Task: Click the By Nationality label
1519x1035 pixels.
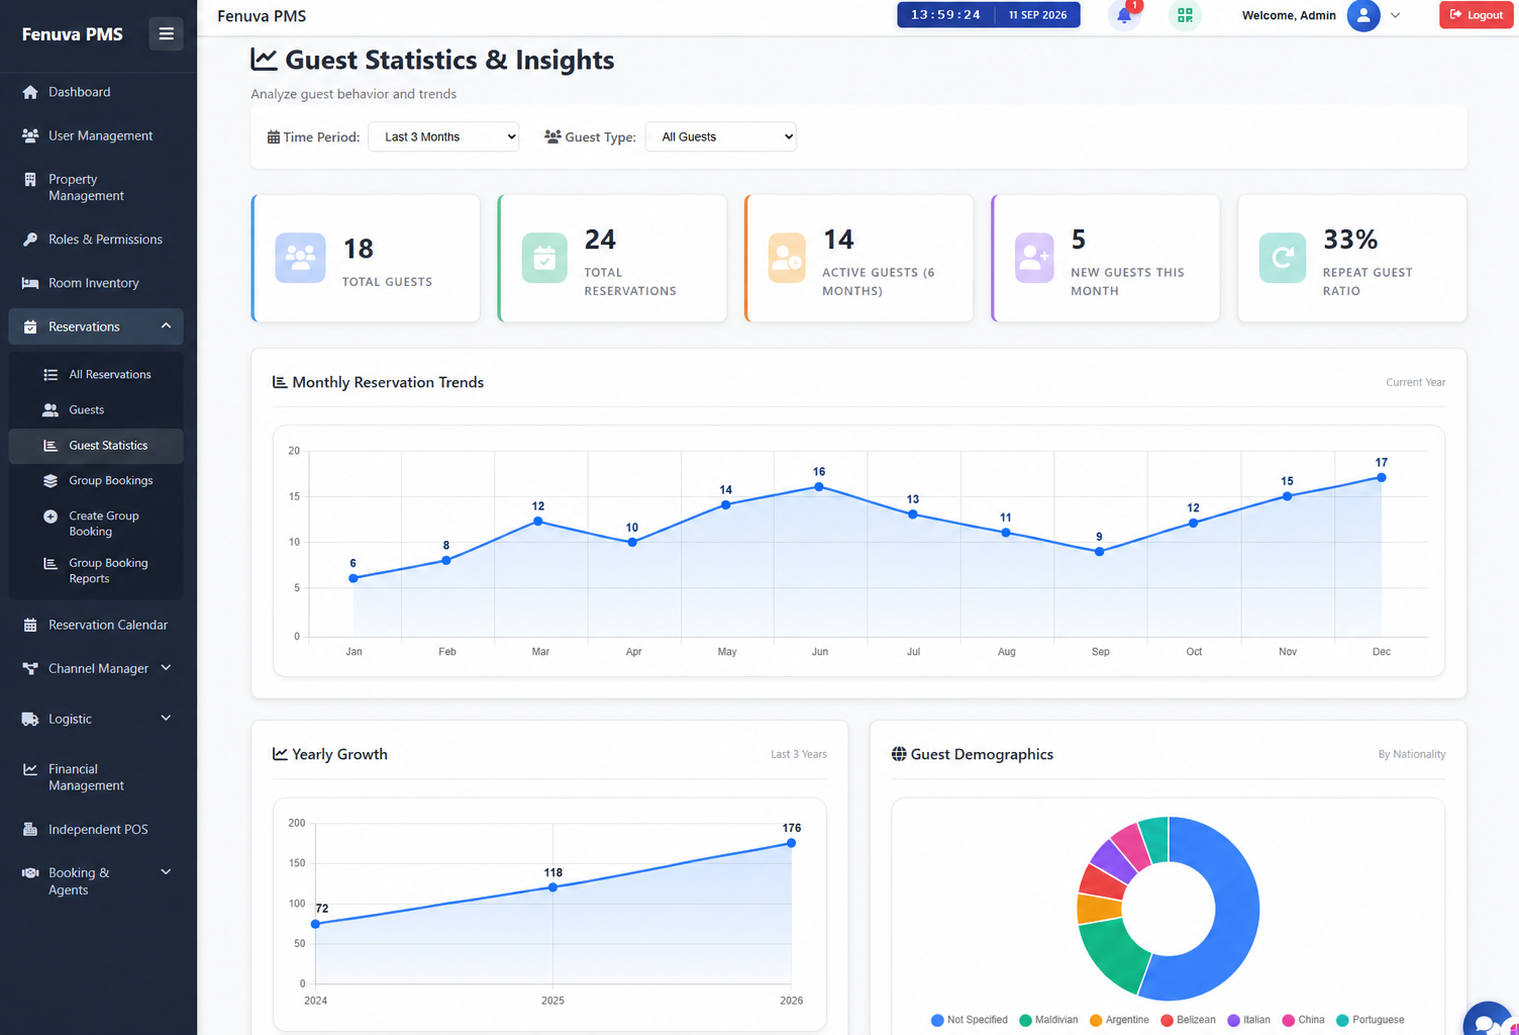Action: coord(1411,754)
